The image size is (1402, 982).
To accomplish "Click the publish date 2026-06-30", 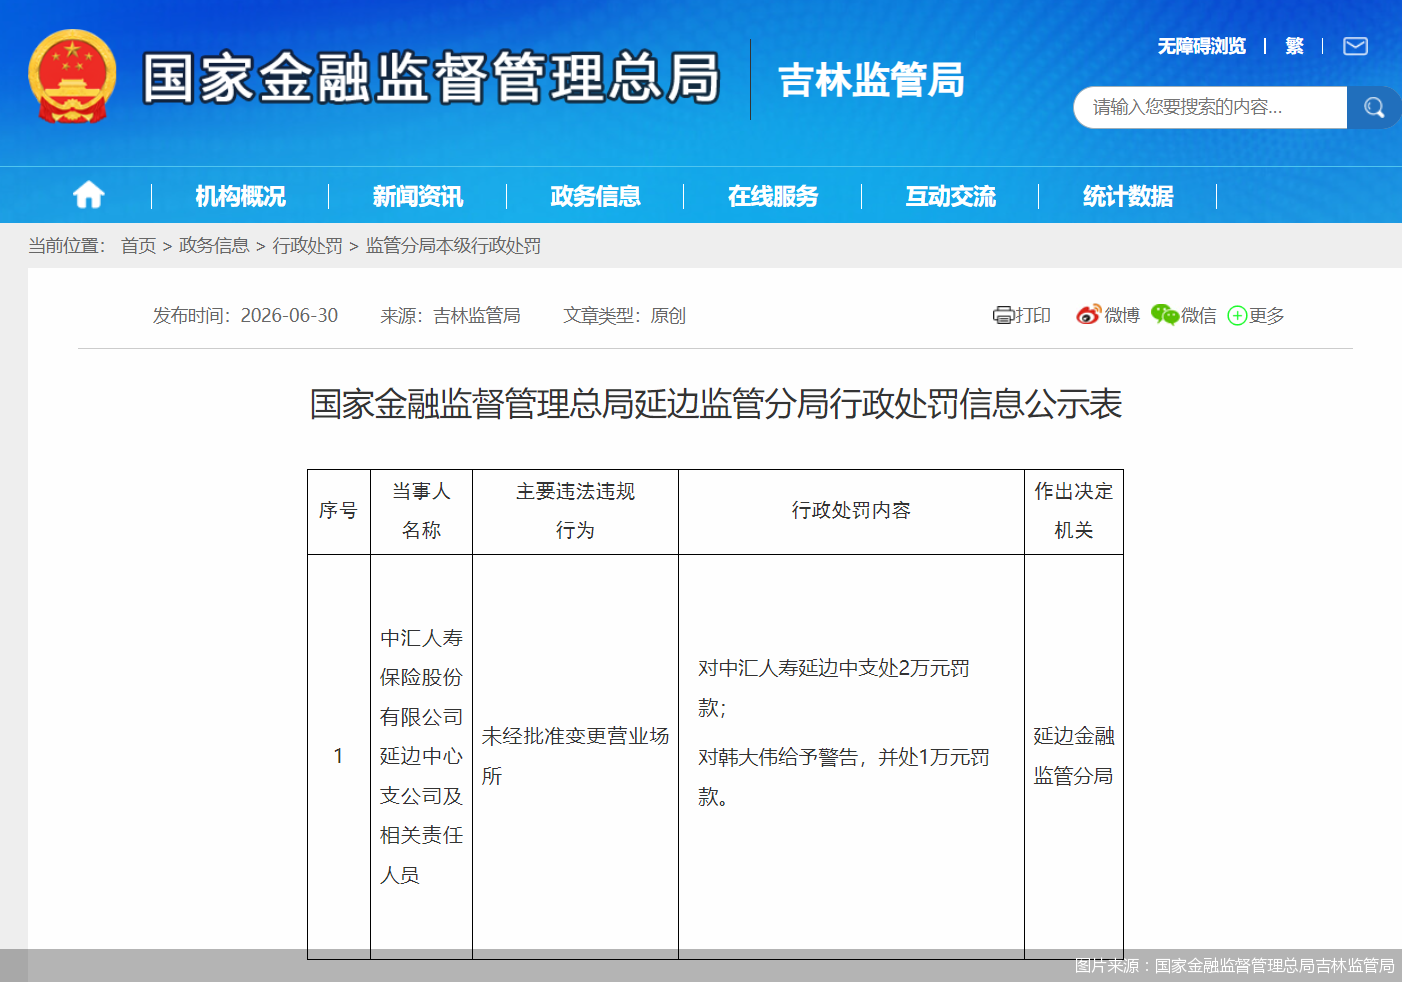I will coord(289,316).
